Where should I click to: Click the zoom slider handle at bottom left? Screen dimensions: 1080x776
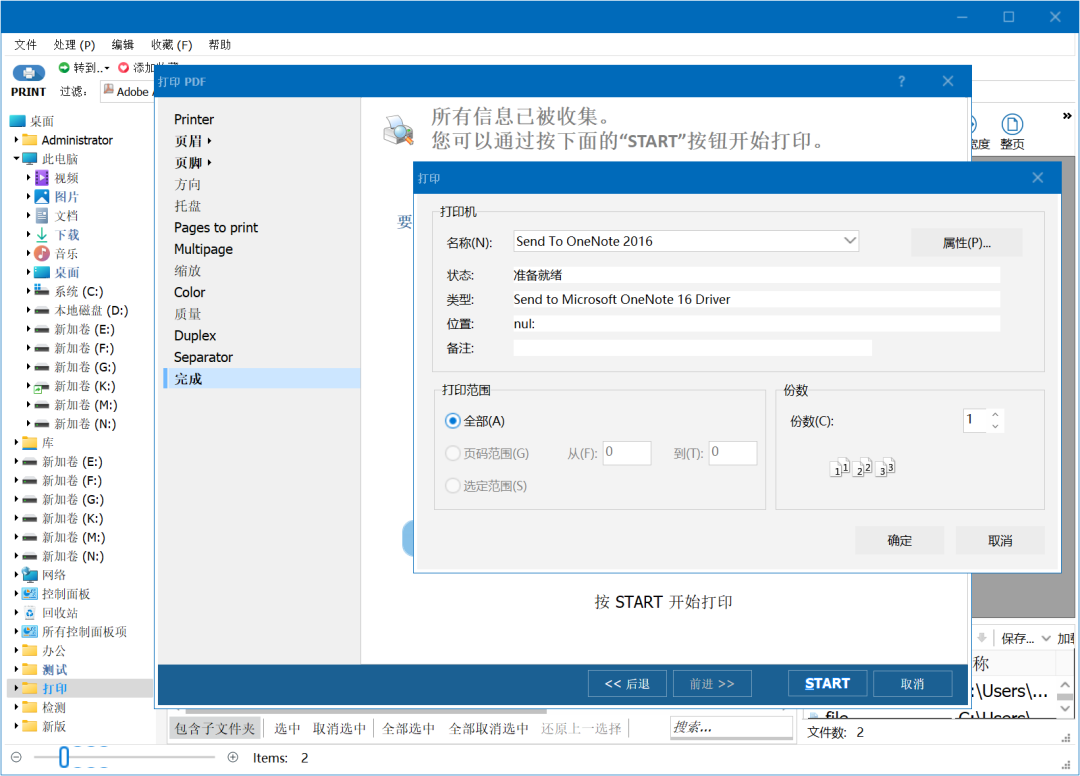point(64,757)
